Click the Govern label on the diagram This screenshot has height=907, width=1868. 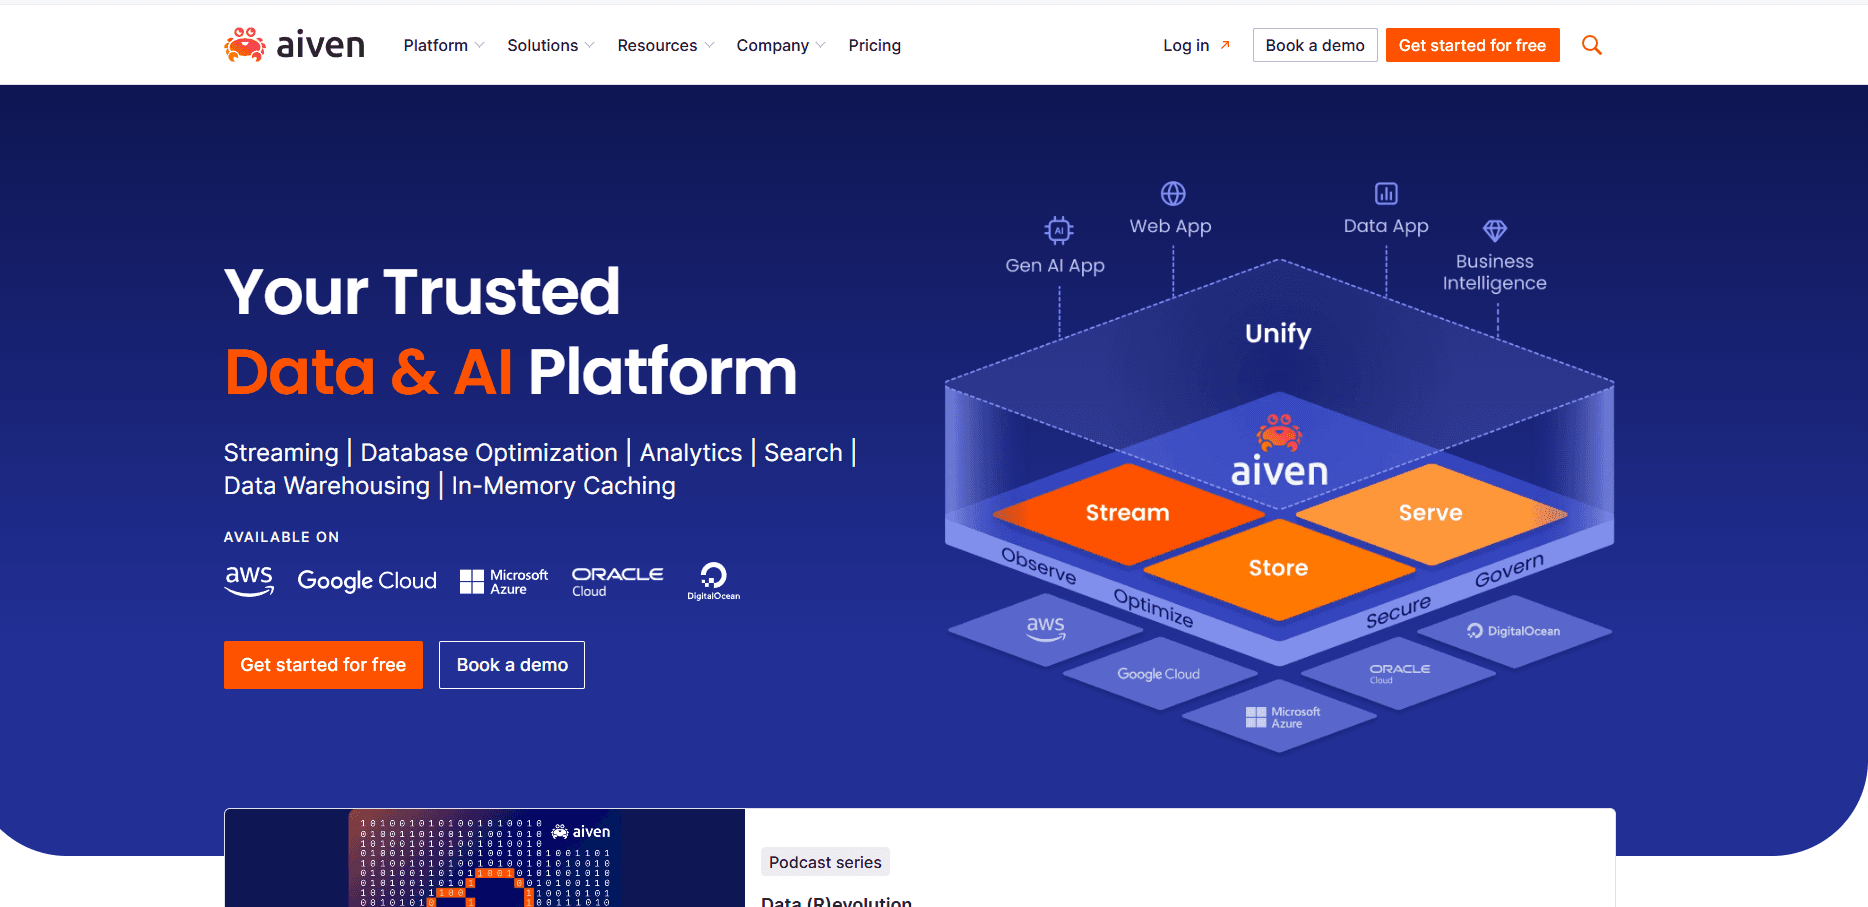1510,570
